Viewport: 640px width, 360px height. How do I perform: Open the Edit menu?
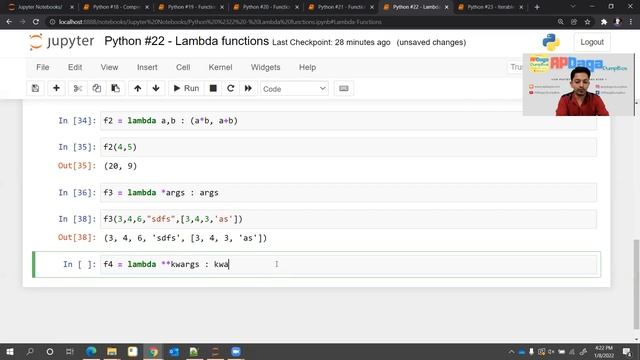(x=75, y=67)
